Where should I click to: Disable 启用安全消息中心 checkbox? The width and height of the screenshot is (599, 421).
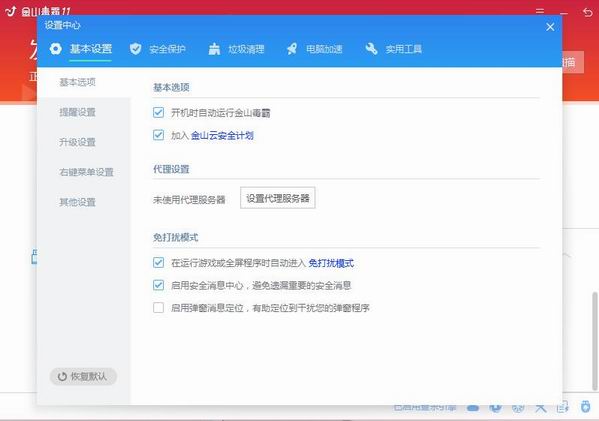pyautogui.click(x=159, y=285)
